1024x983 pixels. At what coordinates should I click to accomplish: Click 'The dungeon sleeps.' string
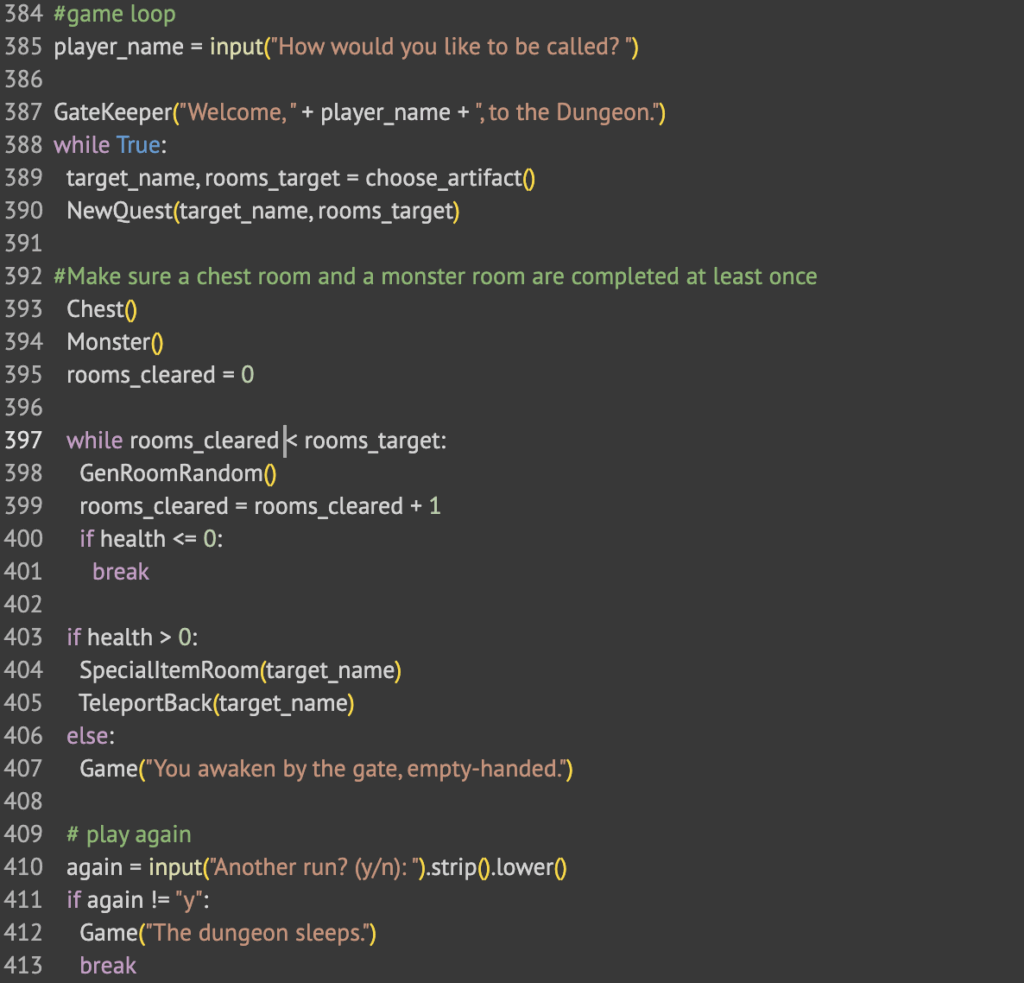[x=259, y=932]
